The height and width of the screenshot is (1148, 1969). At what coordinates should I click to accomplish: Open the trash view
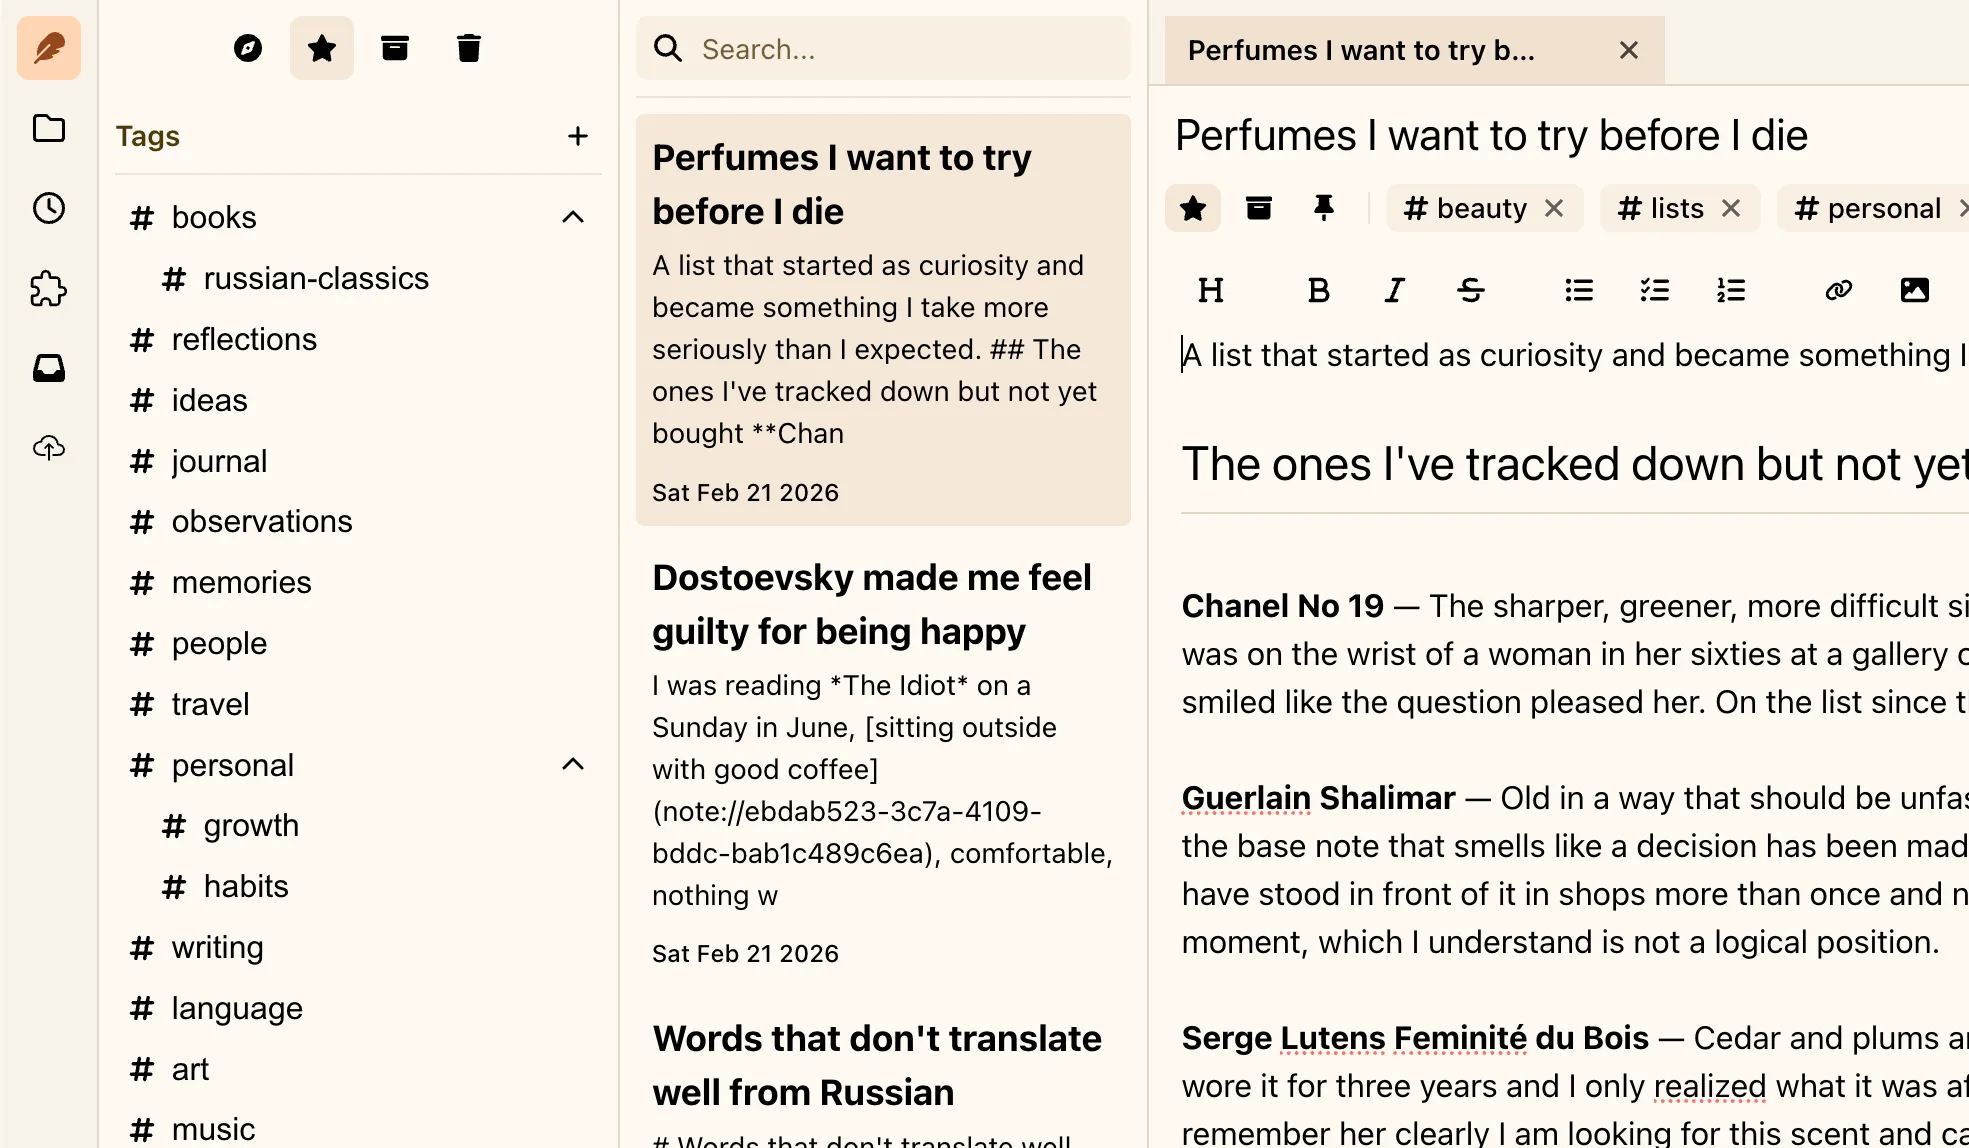point(468,47)
